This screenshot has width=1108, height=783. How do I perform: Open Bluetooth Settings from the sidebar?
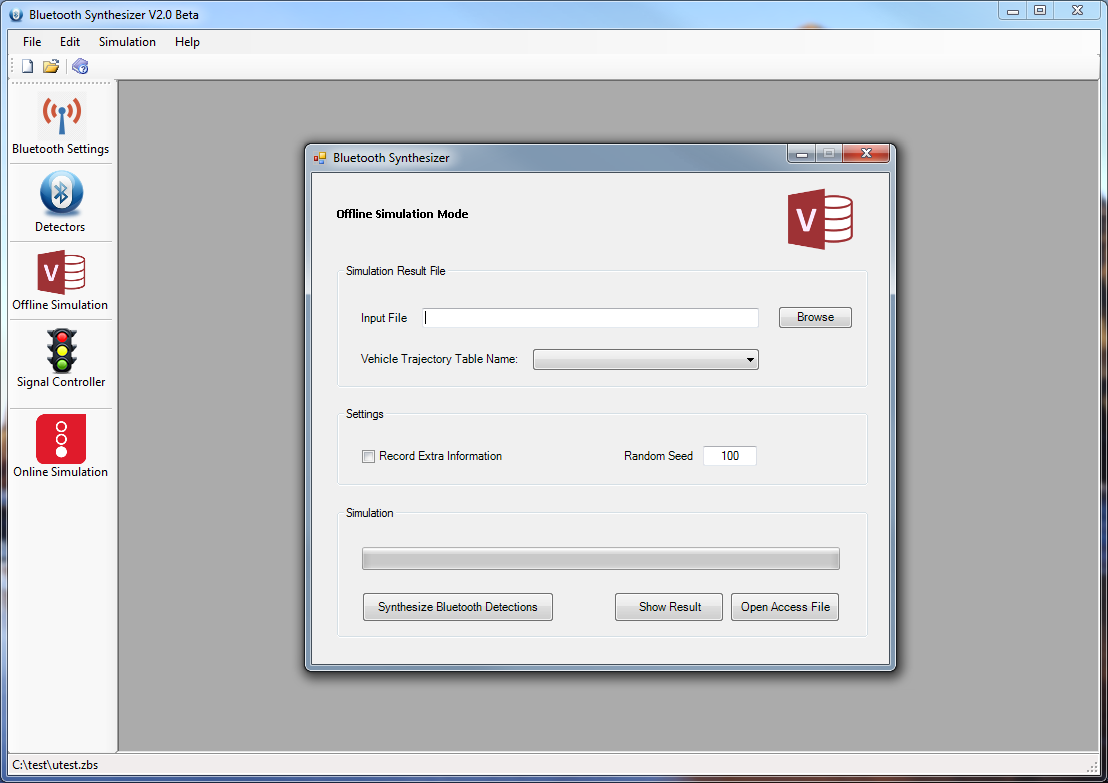pyautogui.click(x=61, y=125)
